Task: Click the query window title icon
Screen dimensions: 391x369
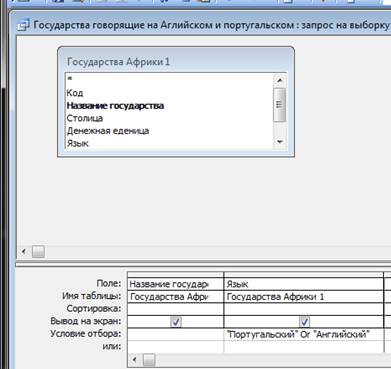Action: tap(23, 26)
